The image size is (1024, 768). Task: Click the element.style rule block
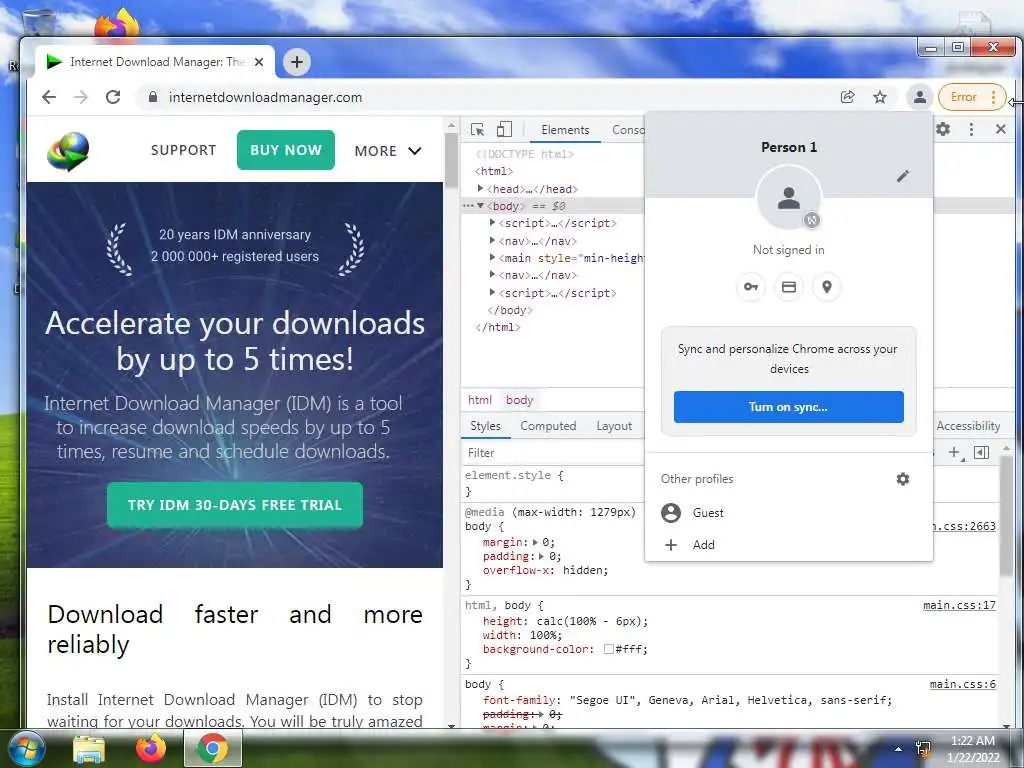[554, 483]
